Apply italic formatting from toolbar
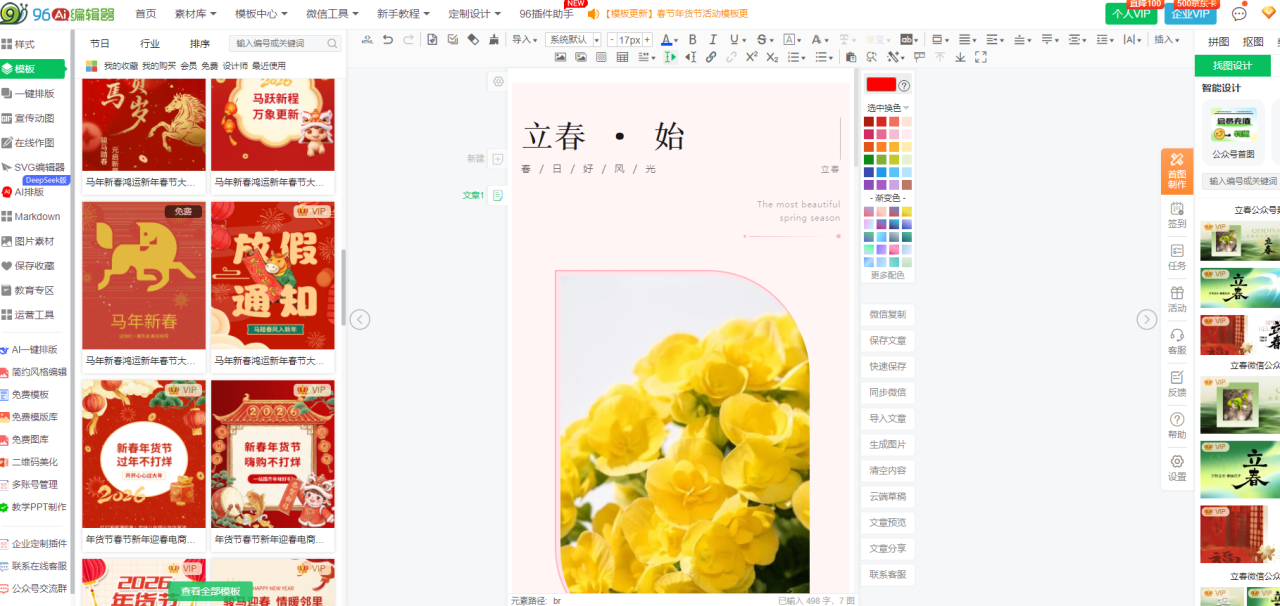The image size is (1280, 606). tap(713, 40)
